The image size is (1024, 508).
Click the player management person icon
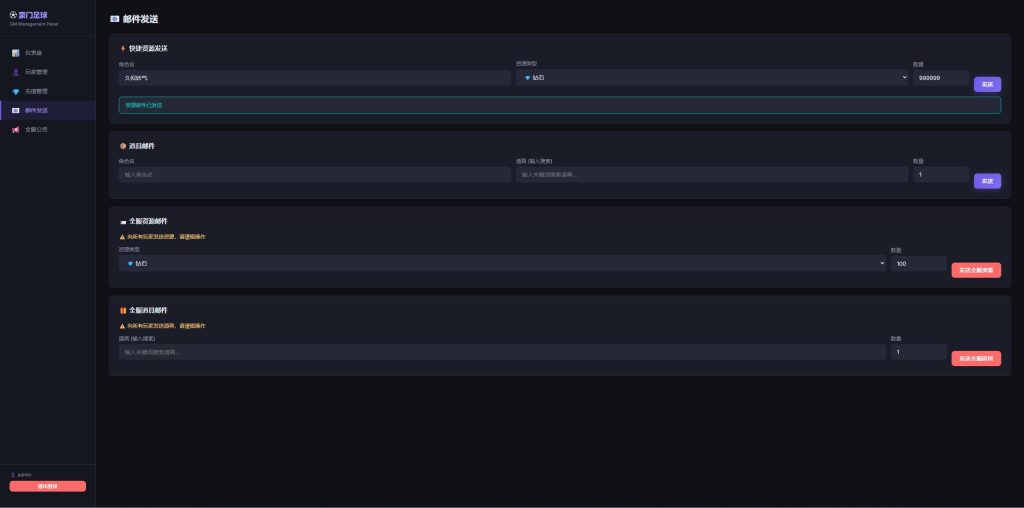pyautogui.click(x=16, y=72)
